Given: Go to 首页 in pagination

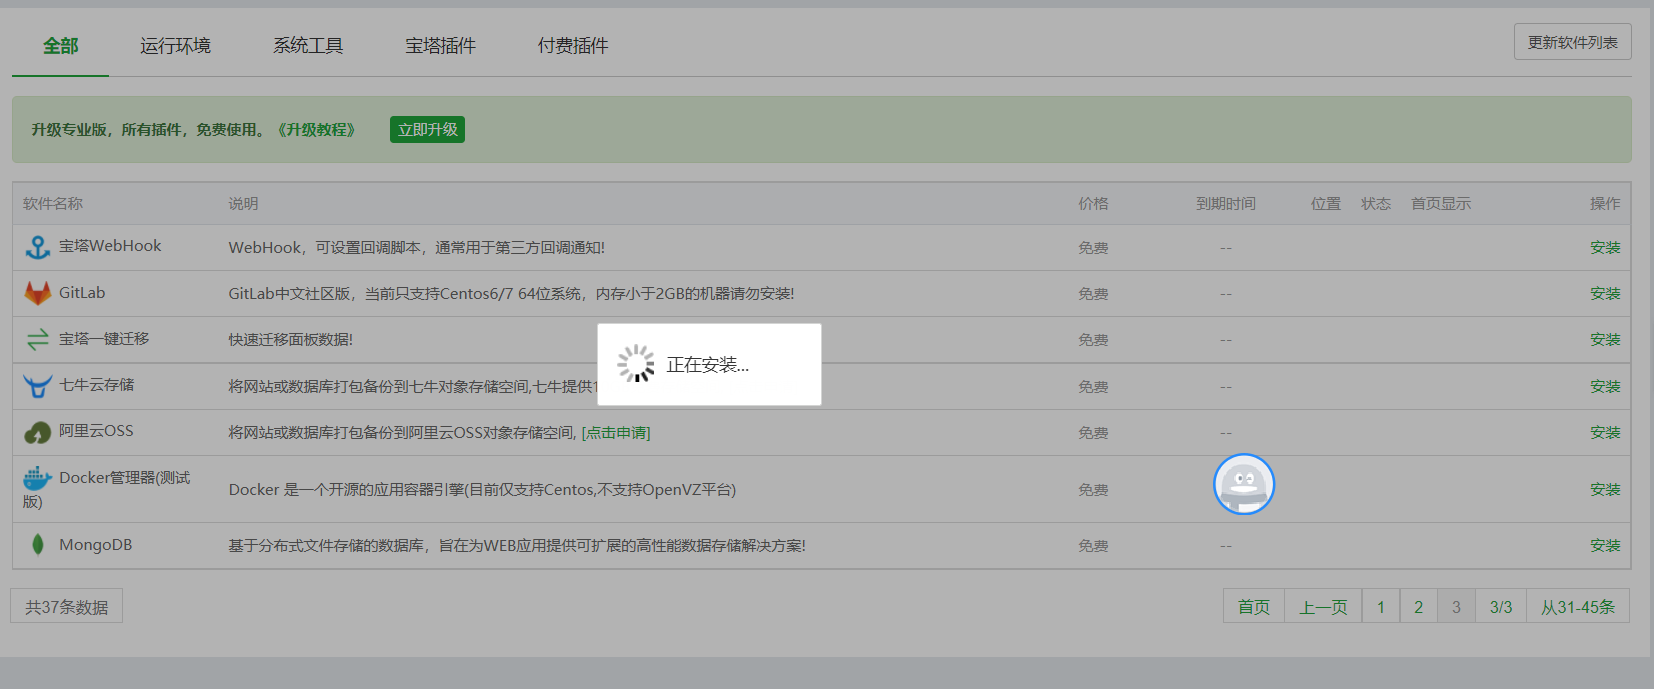Looking at the screenshot, I should [x=1254, y=607].
